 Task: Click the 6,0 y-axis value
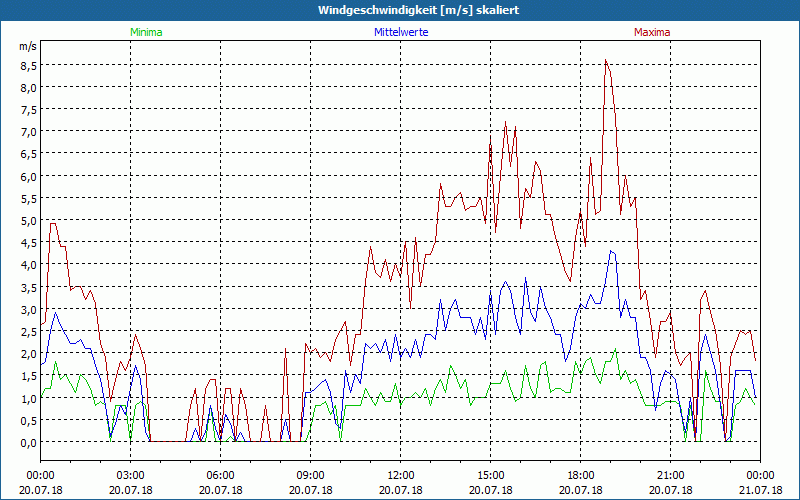[29, 177]
